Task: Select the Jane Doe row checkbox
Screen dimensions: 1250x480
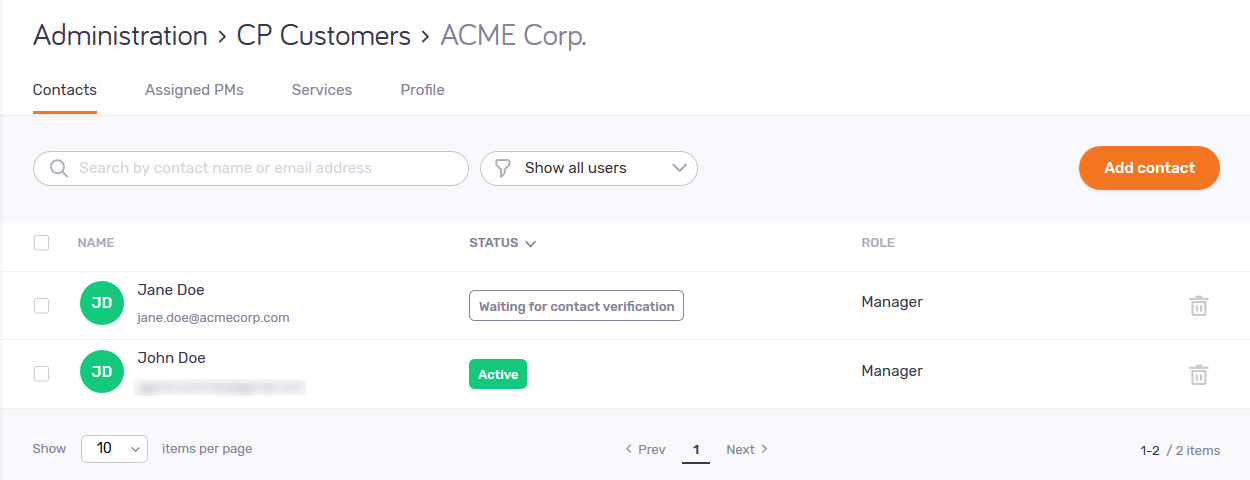Action: coord(42,305)
